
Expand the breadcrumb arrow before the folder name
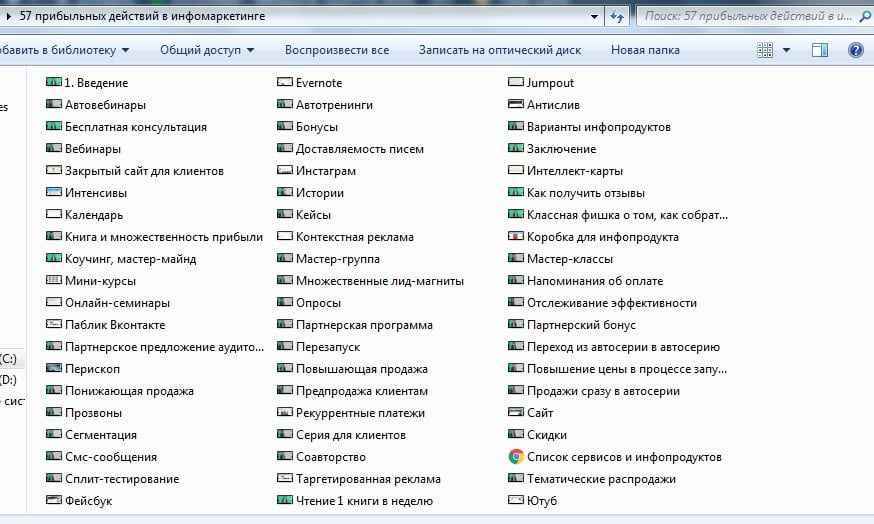coord(8,16)
